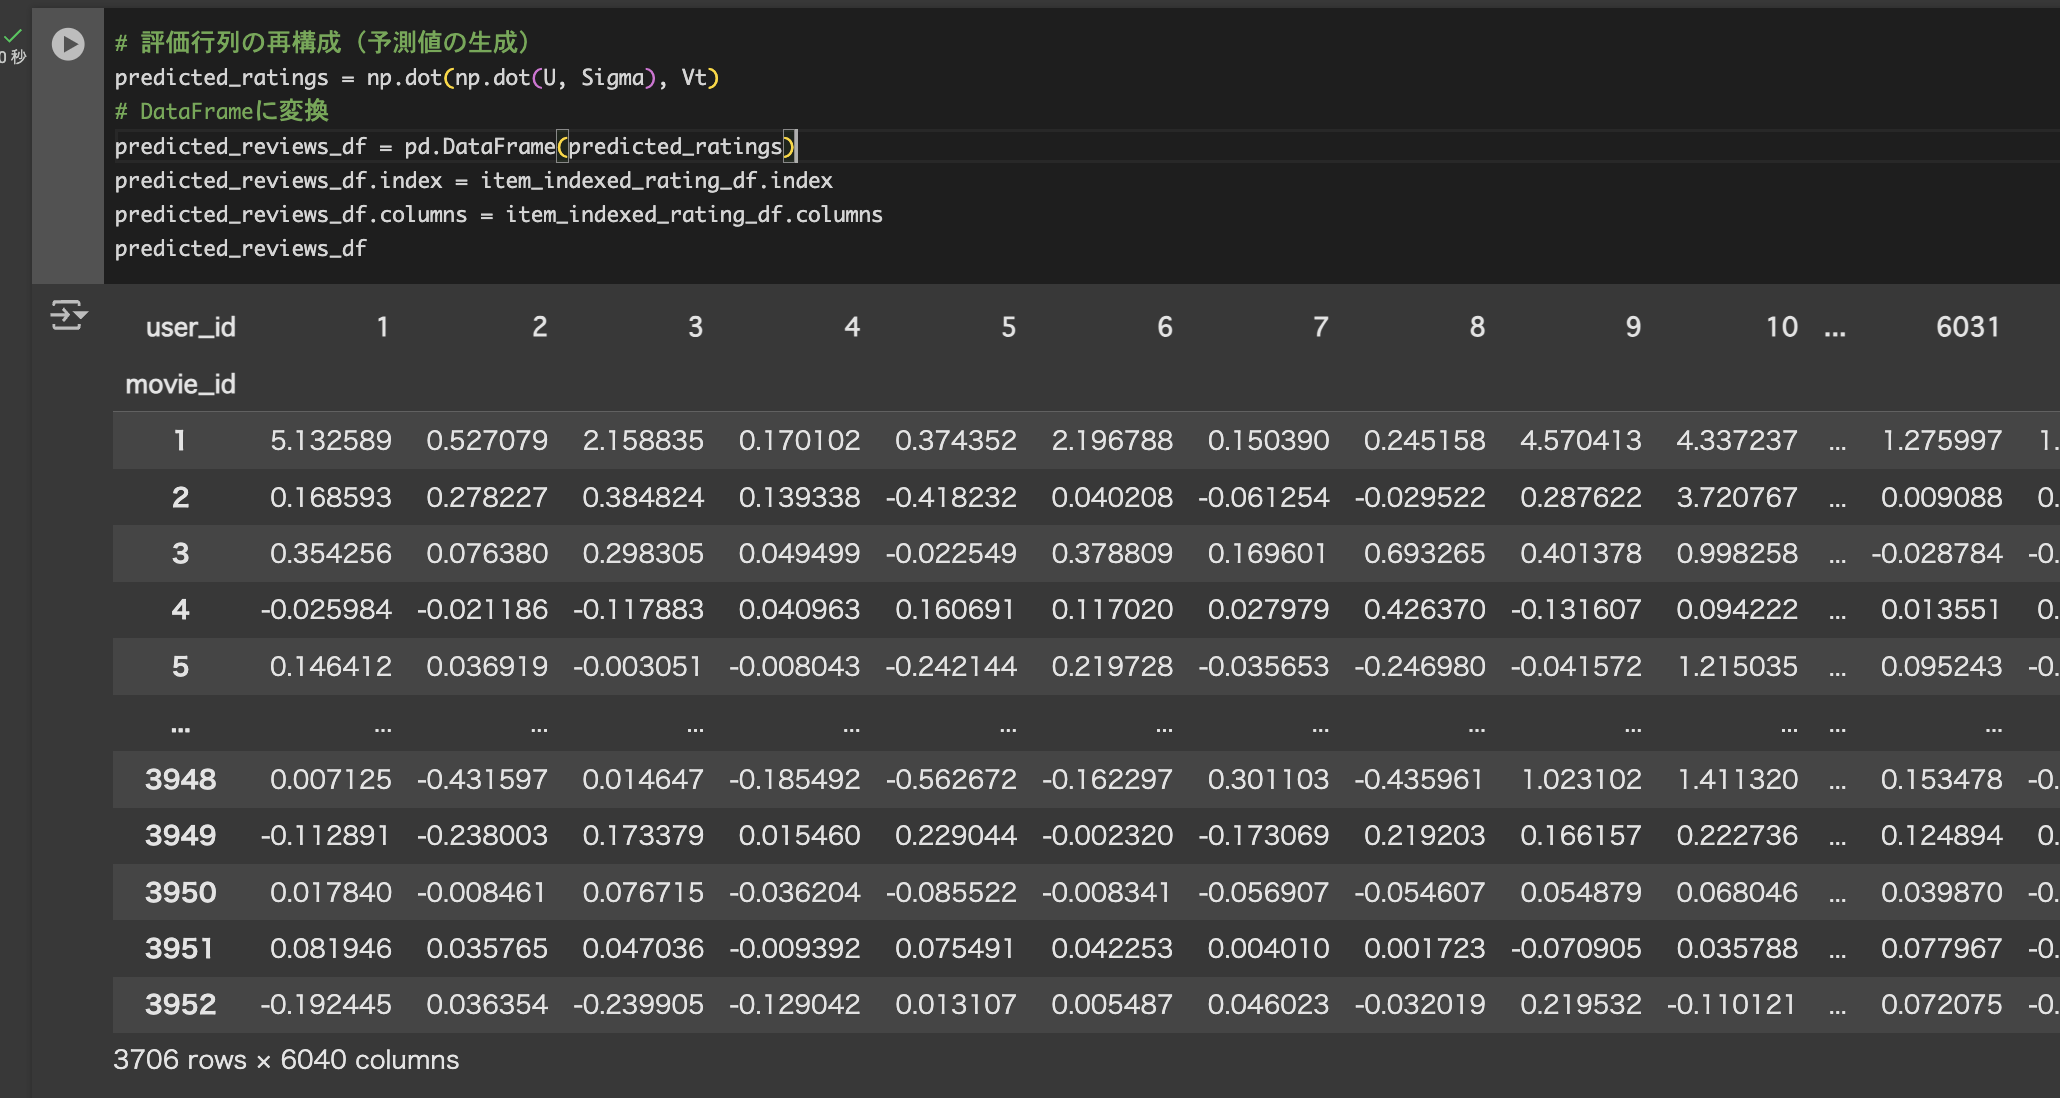Click the output actions icon beside table
Image resolution: width=2060 pixels, height=1098 pixels.
[x=68, y=316]
